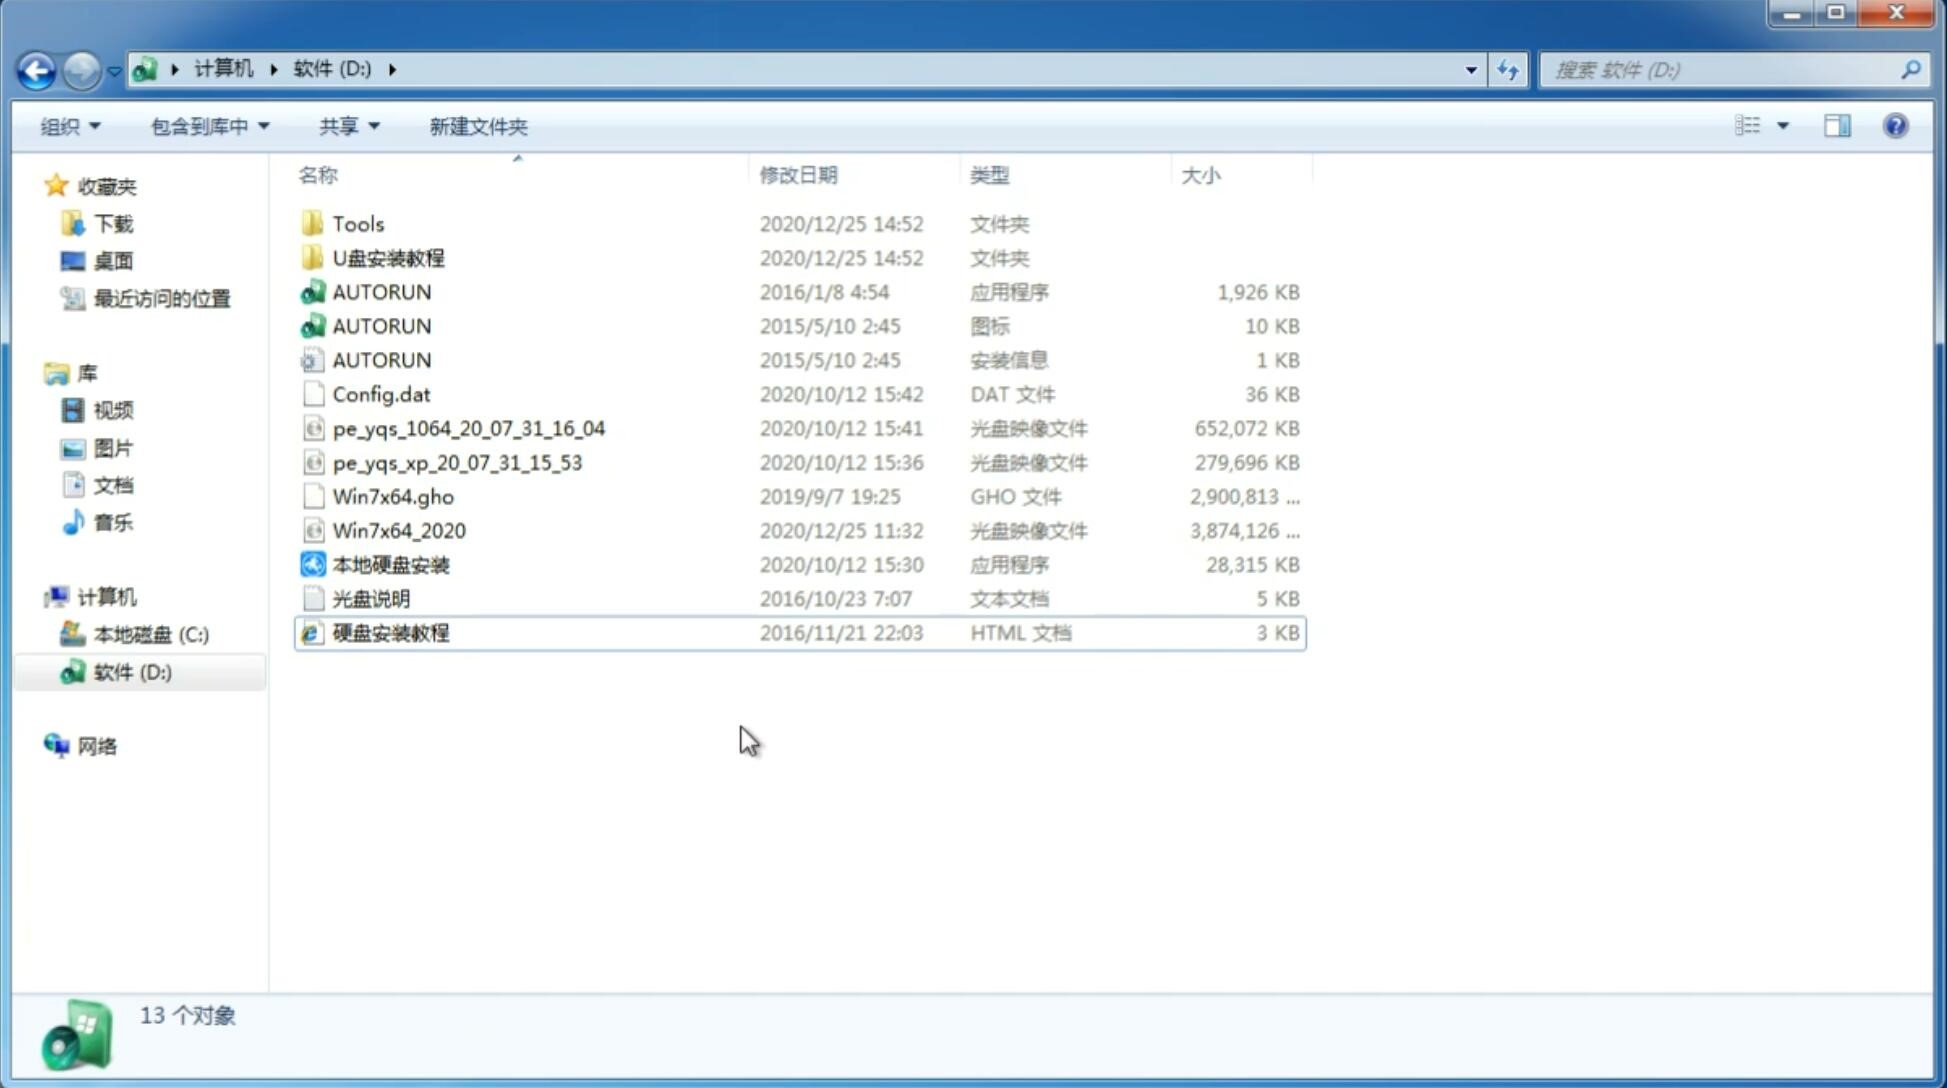The width and height of the screenshot is (1947, 1088).
Task: Open the U盘安装教程 folder
Action: (x=389, y=257)
